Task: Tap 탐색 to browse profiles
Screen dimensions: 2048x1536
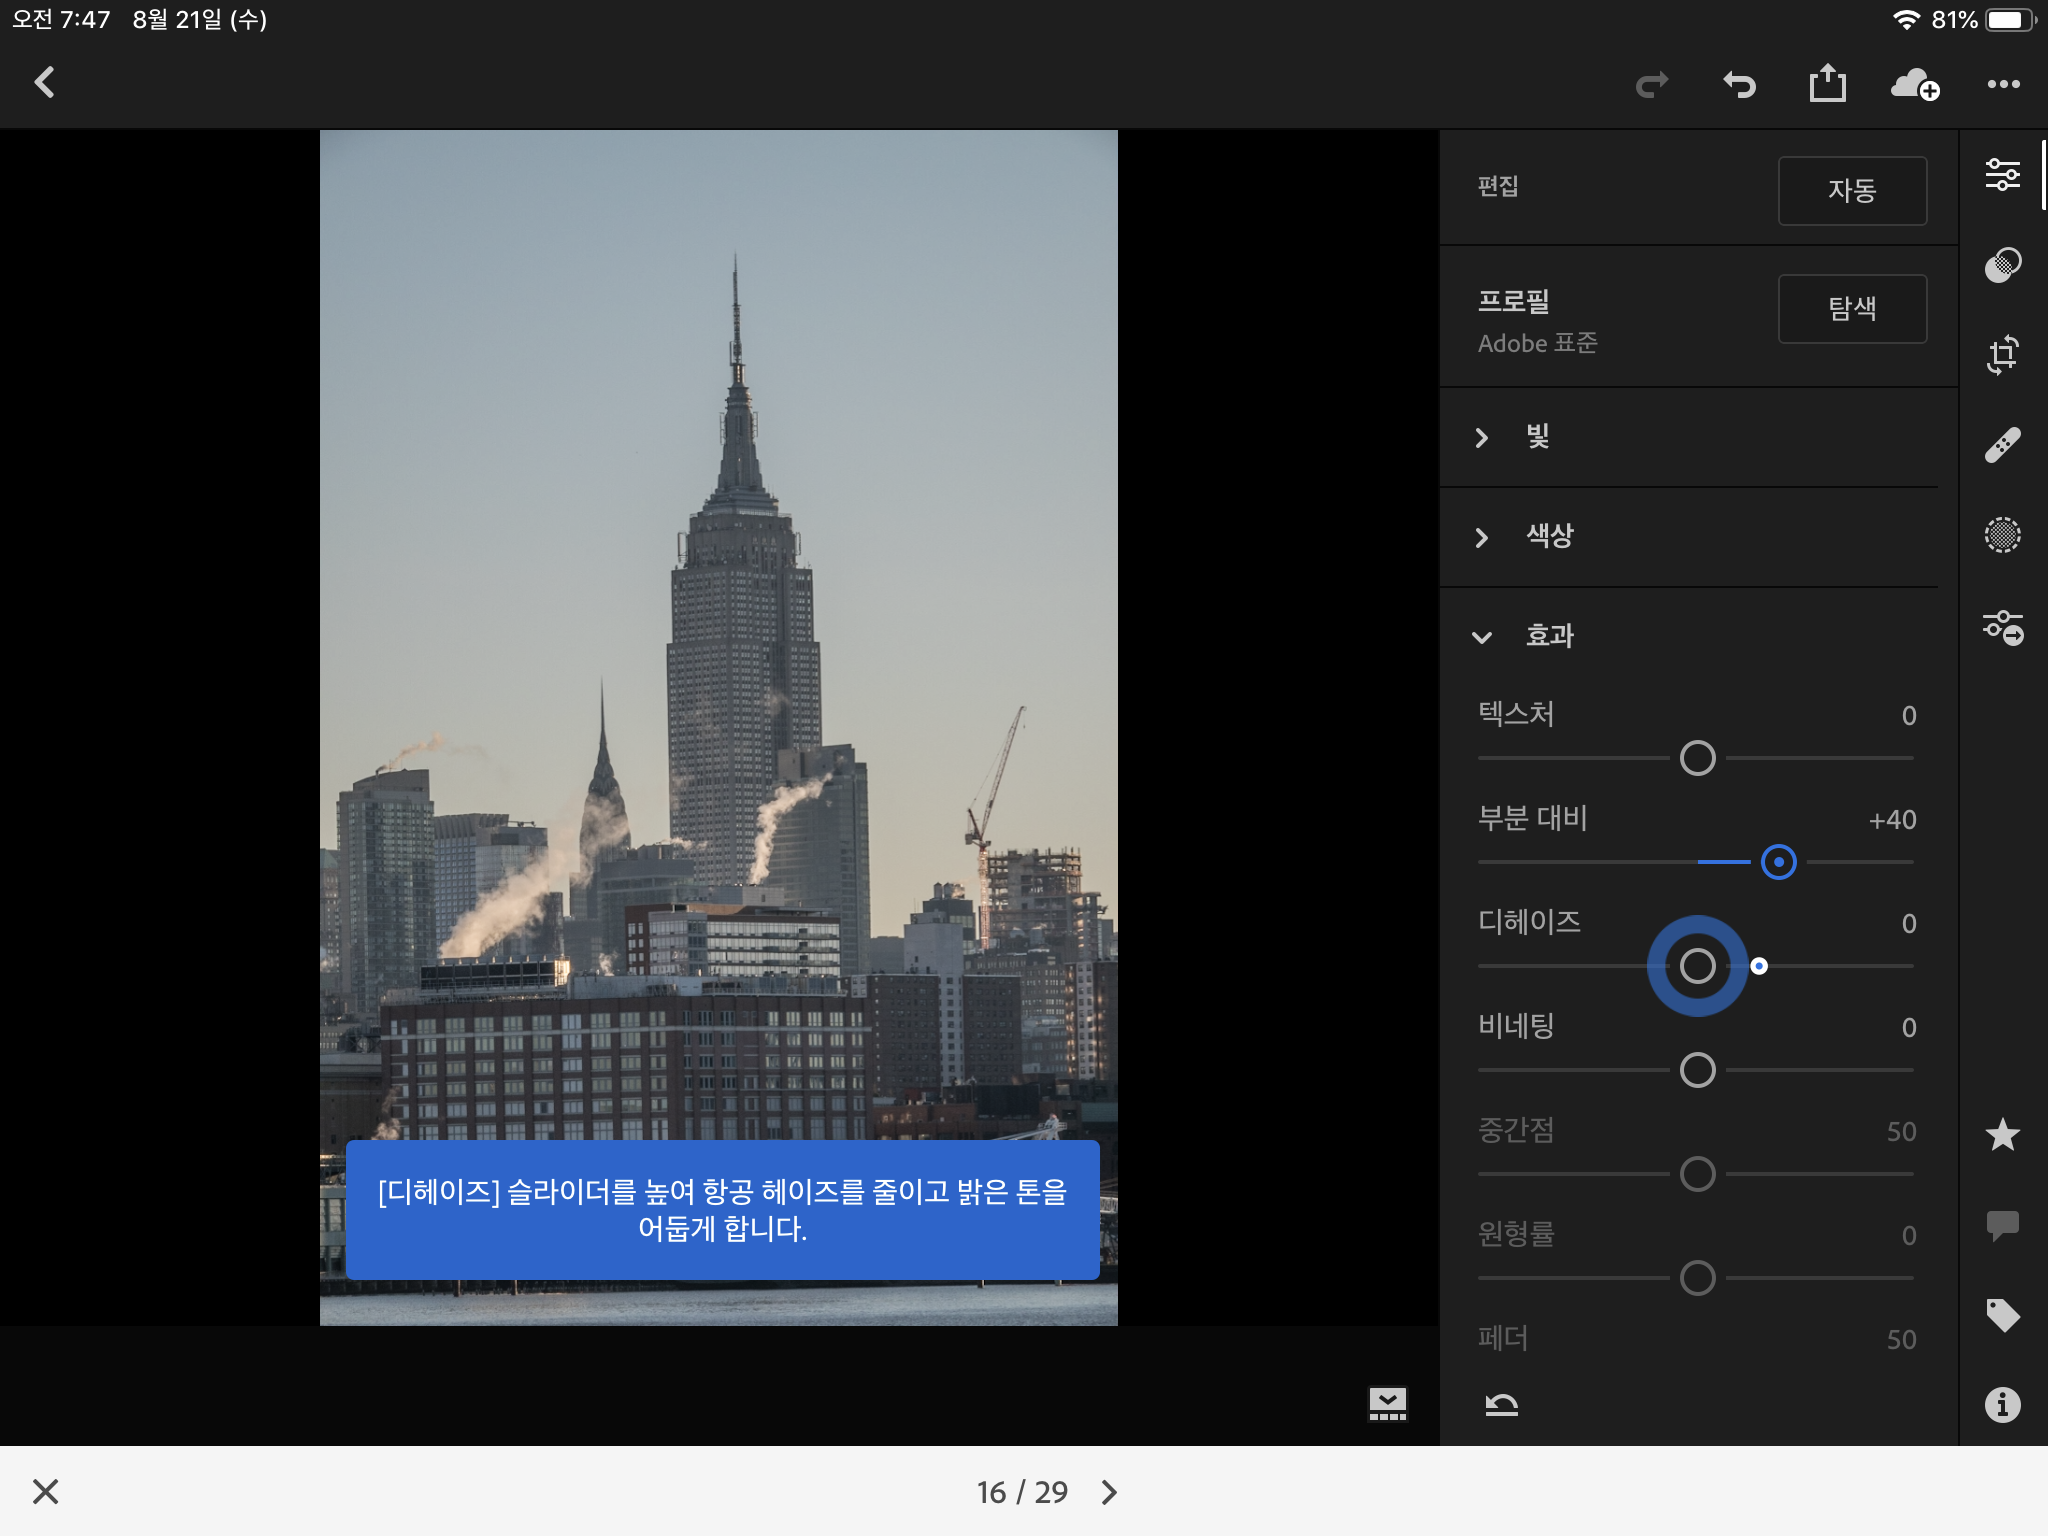Action: pyautogui.click(x=1852, y=309)
